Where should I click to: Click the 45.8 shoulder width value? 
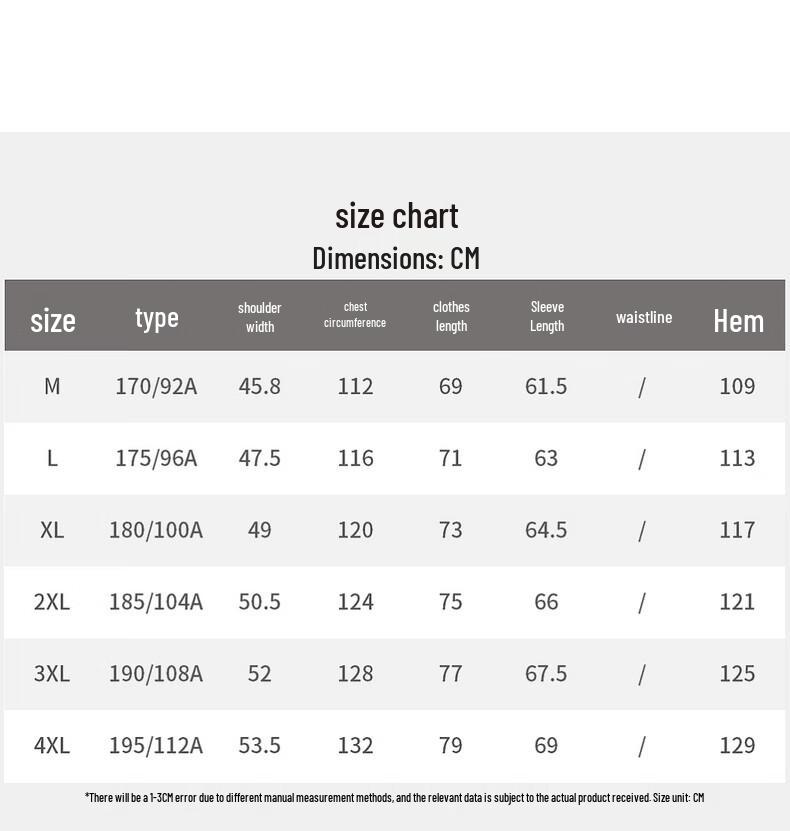tap(260, 386)
